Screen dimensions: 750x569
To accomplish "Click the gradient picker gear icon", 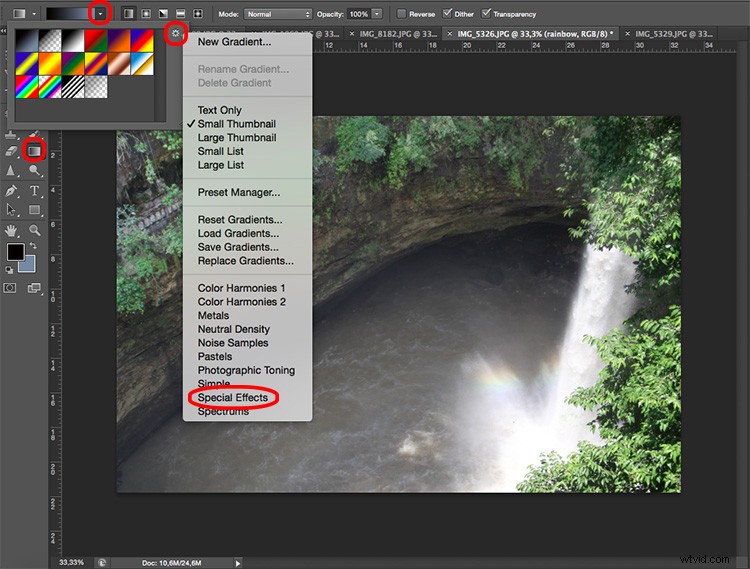I will click(x=176, y=33).
